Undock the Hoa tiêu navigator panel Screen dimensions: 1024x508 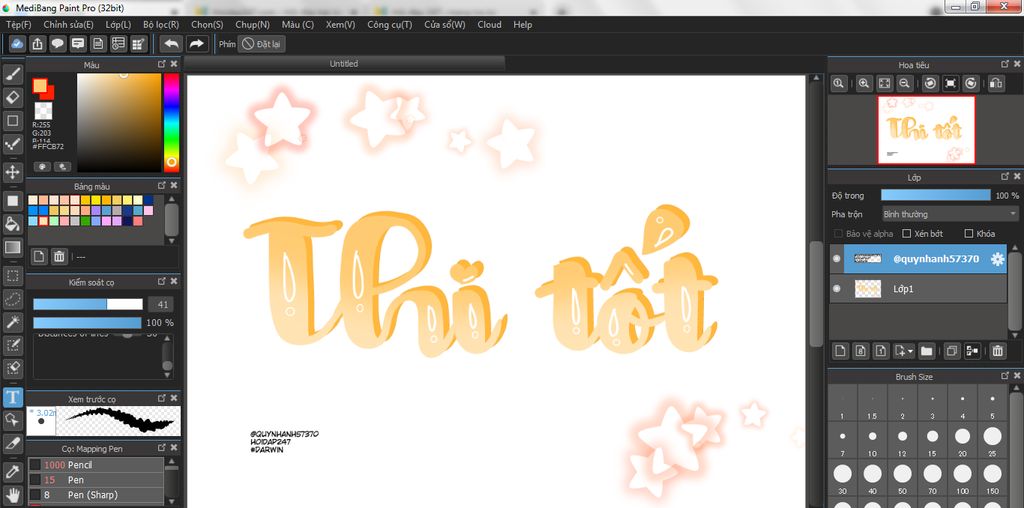tap(1006, 64)
